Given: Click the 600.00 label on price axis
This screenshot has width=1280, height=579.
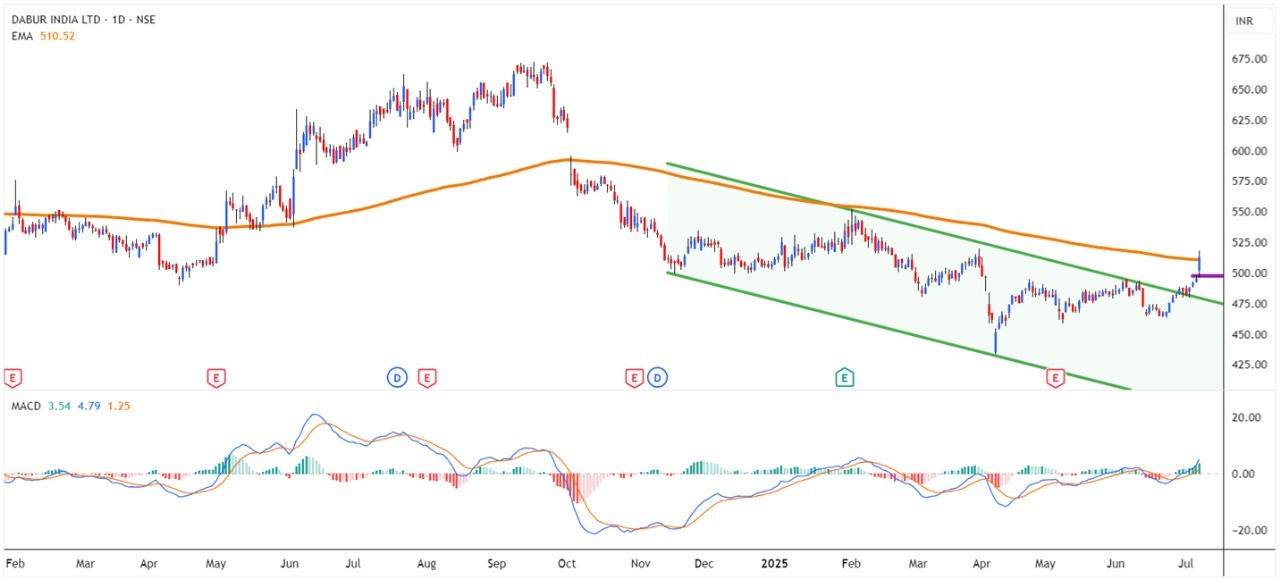Looking at the screenshot, I should (x=1248, y=151).
